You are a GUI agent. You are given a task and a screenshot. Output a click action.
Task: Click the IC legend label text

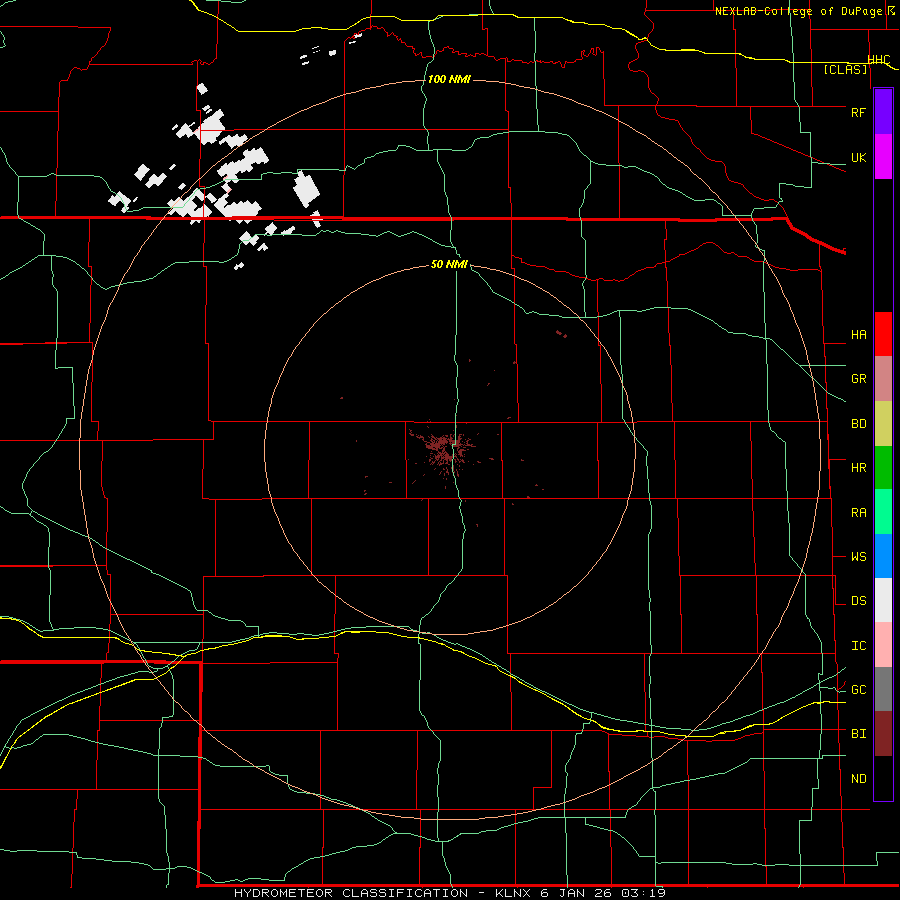pyautogui.click(x=858, y=645)
